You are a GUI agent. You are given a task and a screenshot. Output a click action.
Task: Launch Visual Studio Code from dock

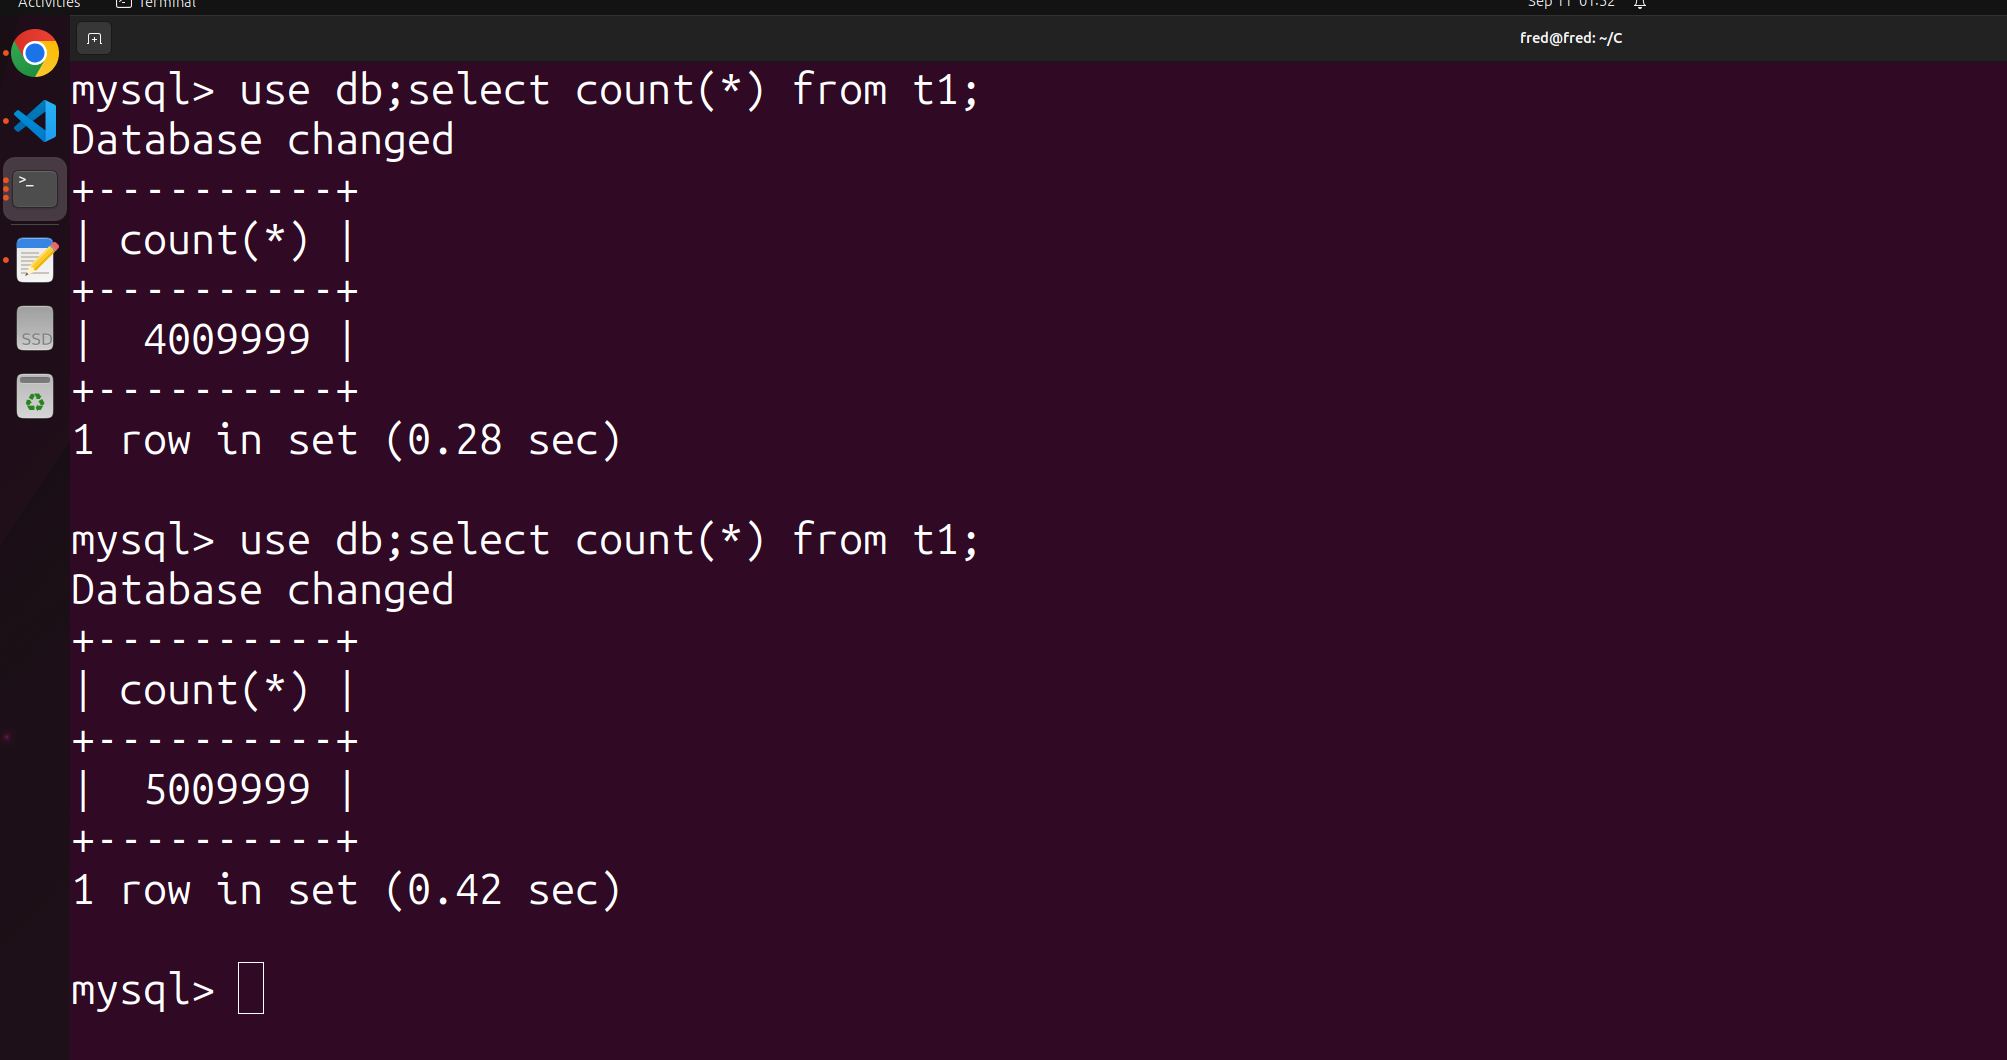point(35,121)
